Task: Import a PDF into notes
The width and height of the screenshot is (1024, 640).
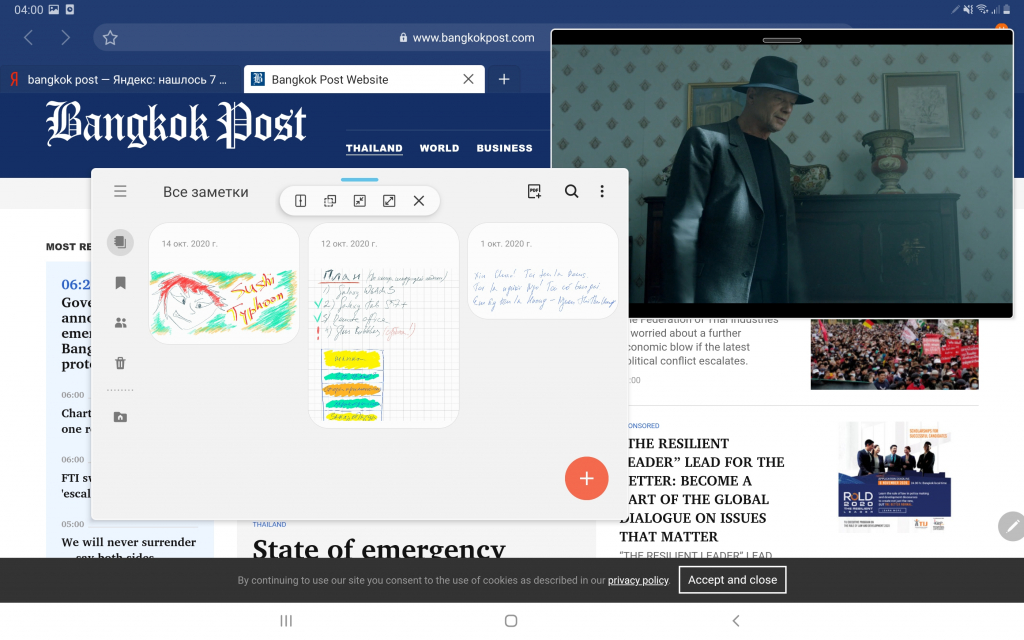Action: 534,191
